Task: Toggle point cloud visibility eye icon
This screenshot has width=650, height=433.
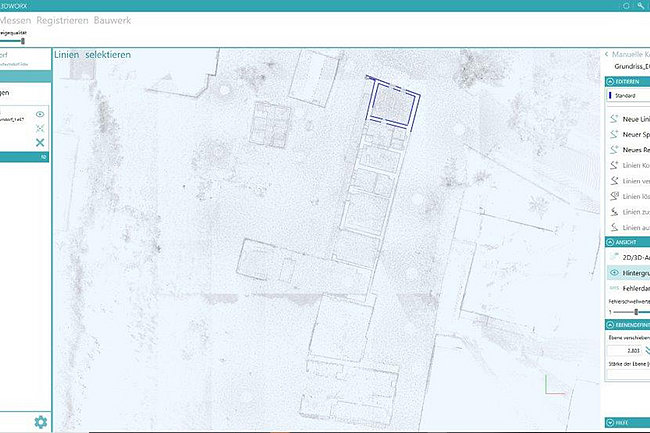Action: [41, 115]
